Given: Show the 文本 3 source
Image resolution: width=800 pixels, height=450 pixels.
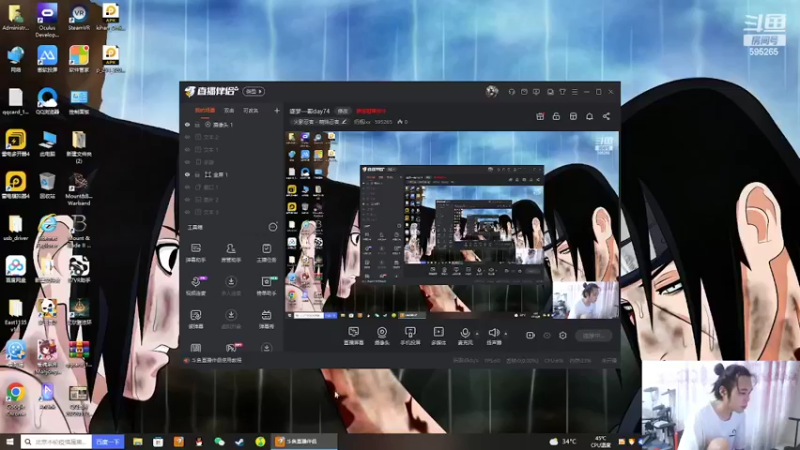Looking at the screenshot, I should [x=187, y=212].
